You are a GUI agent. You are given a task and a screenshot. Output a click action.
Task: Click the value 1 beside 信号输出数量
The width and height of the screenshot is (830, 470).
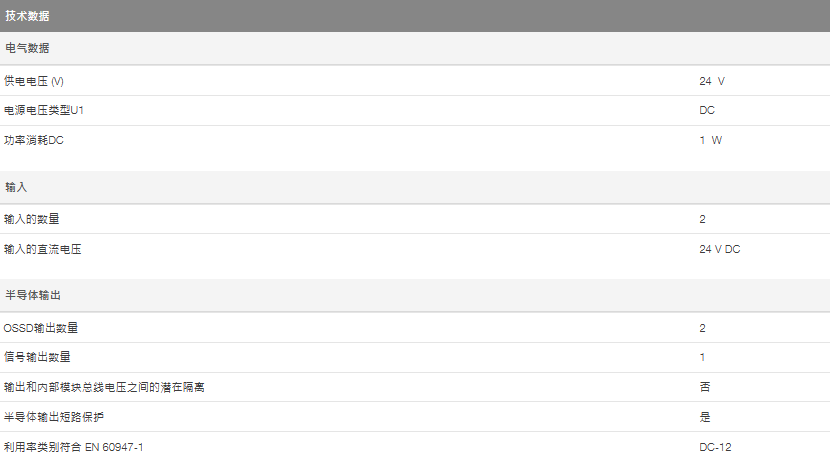pyautogui.click(x=703, y=357)
